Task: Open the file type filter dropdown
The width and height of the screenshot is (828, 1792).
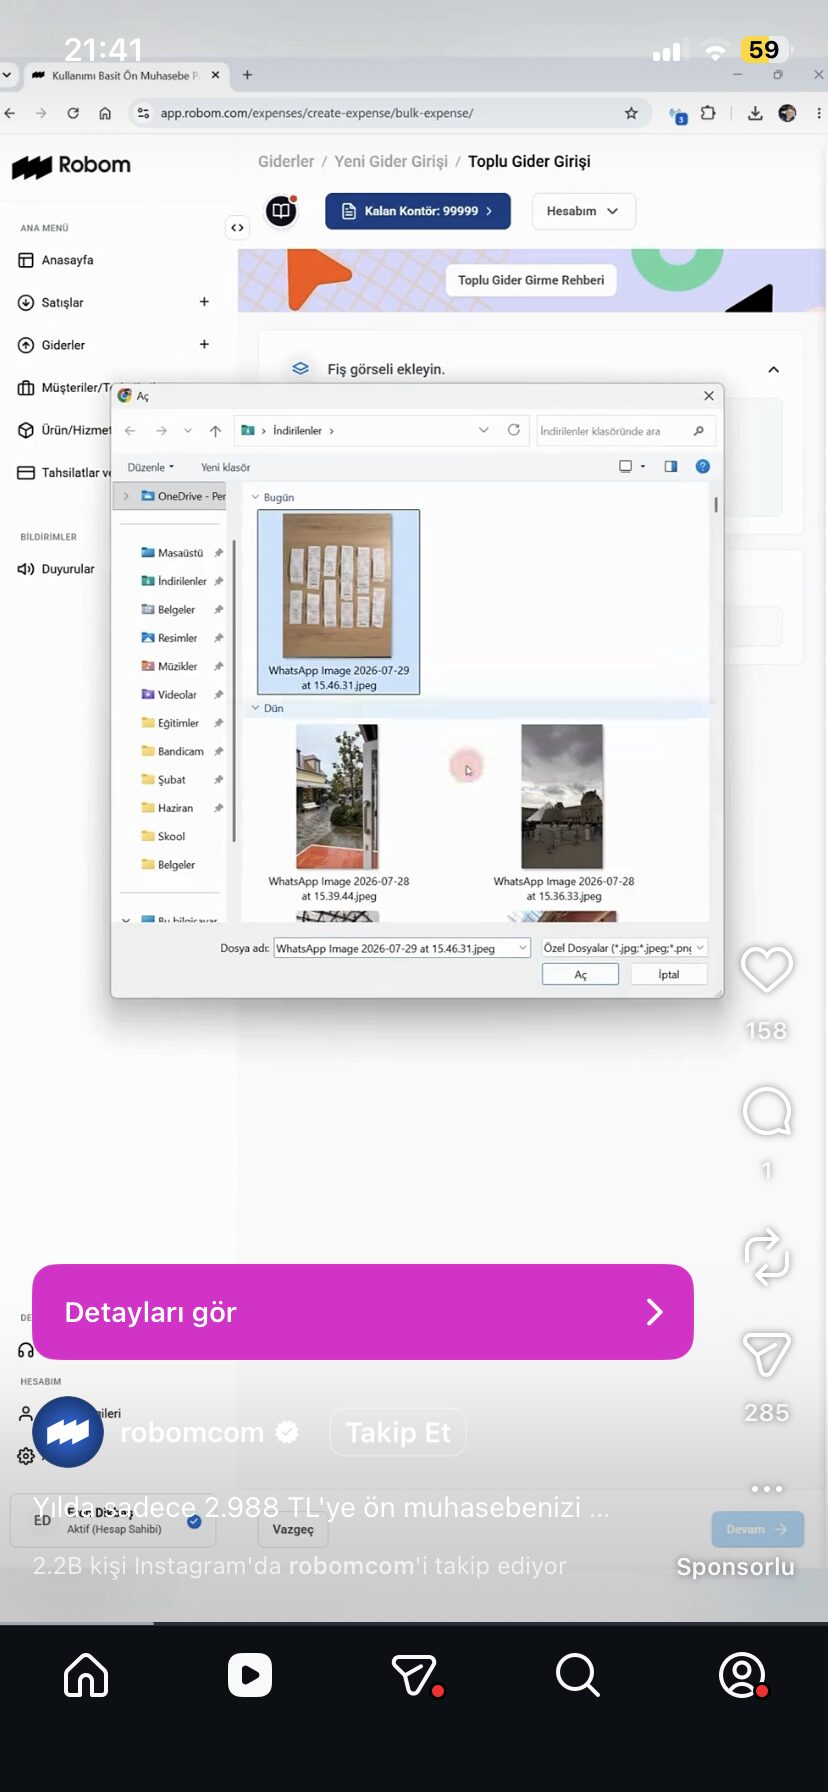Action: [x=624, y=948]
